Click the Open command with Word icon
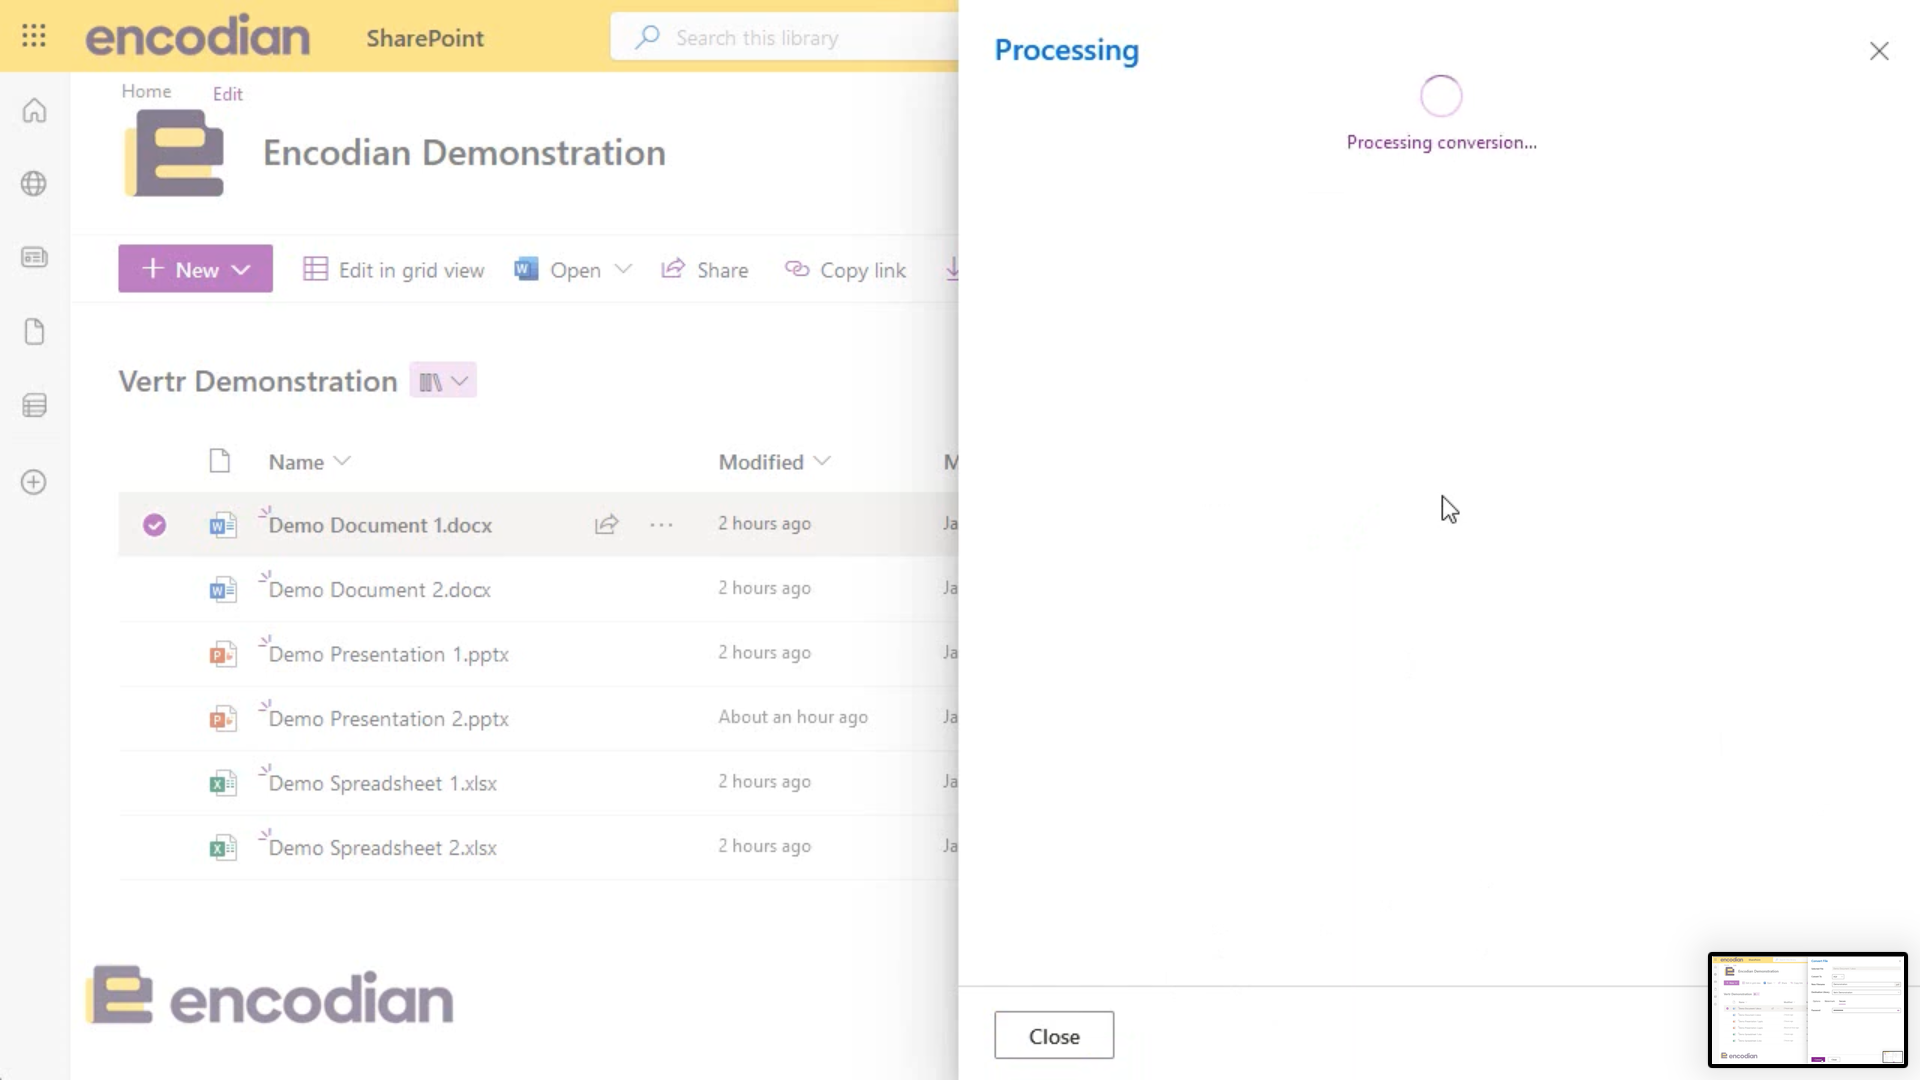1920x1080 pixels. [558, 270]
